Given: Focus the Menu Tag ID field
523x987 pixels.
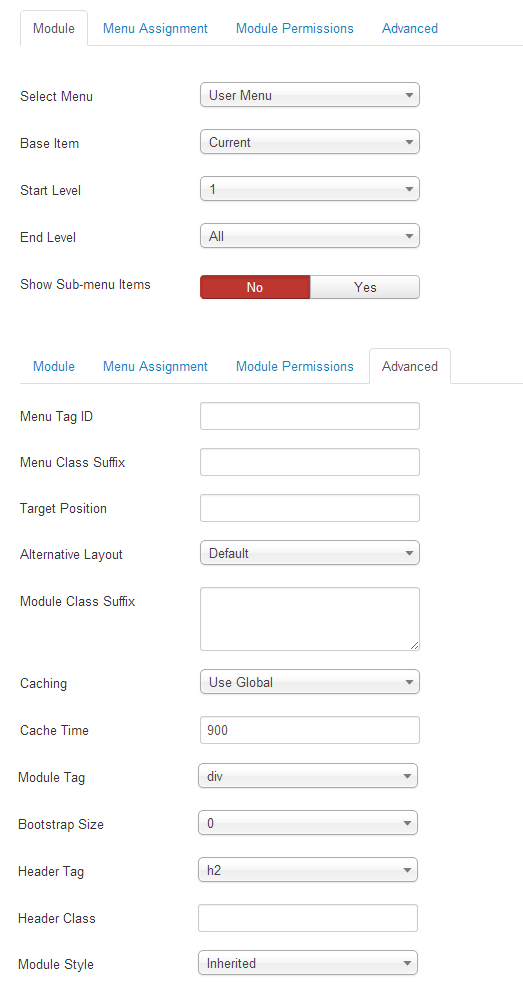Looking at the screenshot, I should 310,416.
